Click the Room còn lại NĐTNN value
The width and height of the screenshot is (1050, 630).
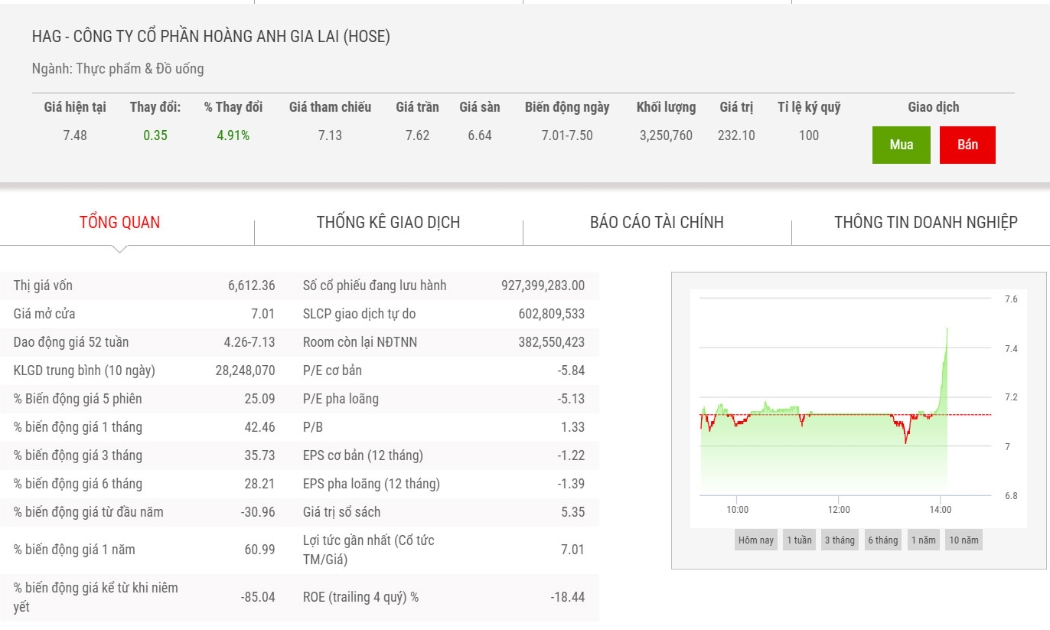[551, 342]
